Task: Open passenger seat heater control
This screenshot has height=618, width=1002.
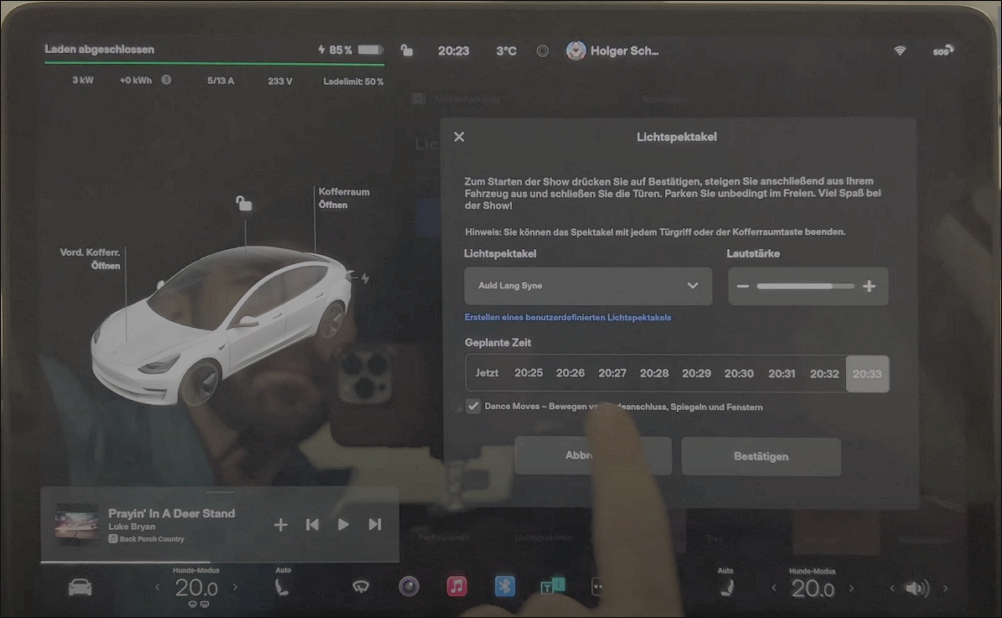Action: [x=726, y=587]
